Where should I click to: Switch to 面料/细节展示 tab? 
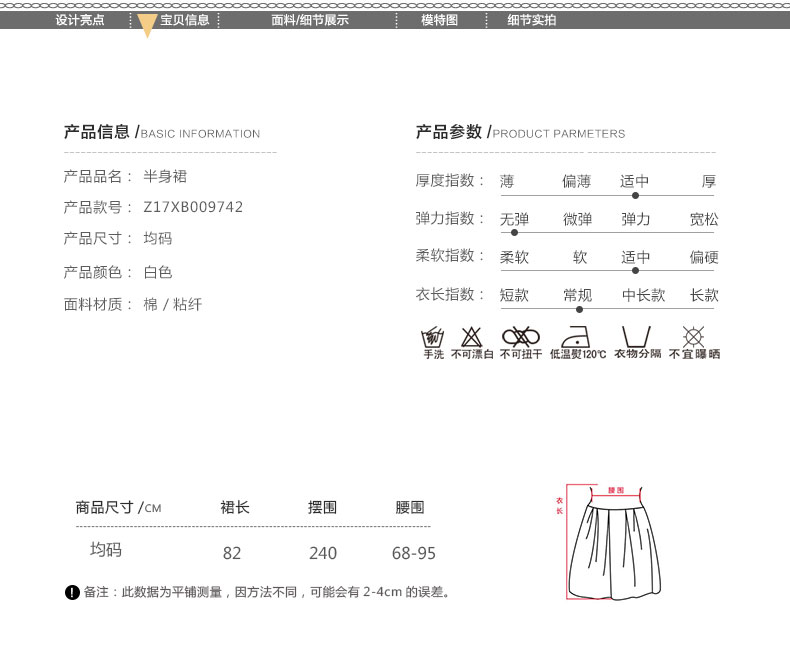click(x=310, y=20)
